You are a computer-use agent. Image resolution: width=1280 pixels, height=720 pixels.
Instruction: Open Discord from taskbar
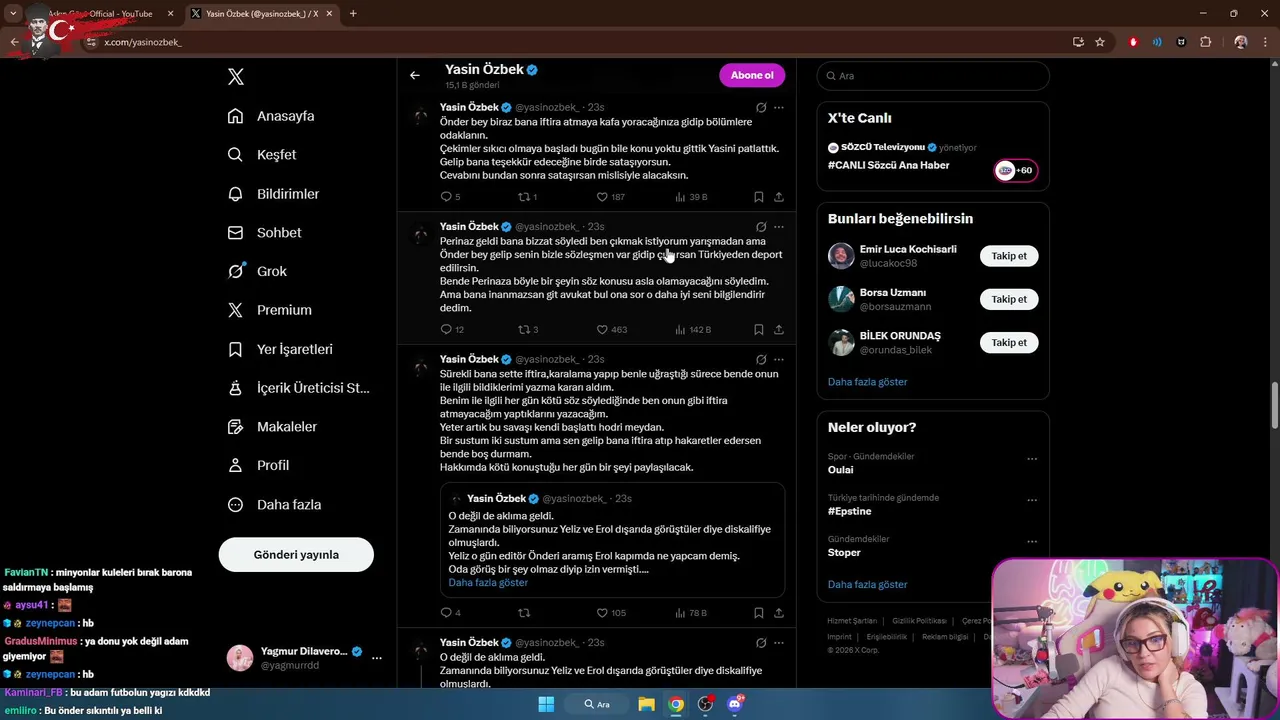click(735, 704)
